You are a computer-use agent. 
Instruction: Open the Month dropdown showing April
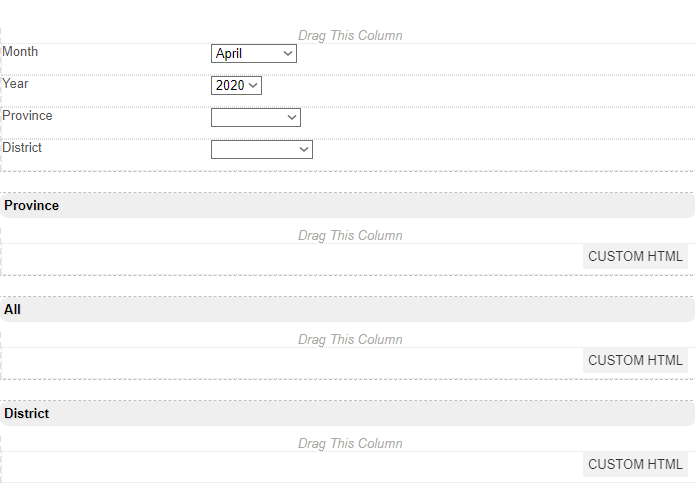[x=254, y=54]
